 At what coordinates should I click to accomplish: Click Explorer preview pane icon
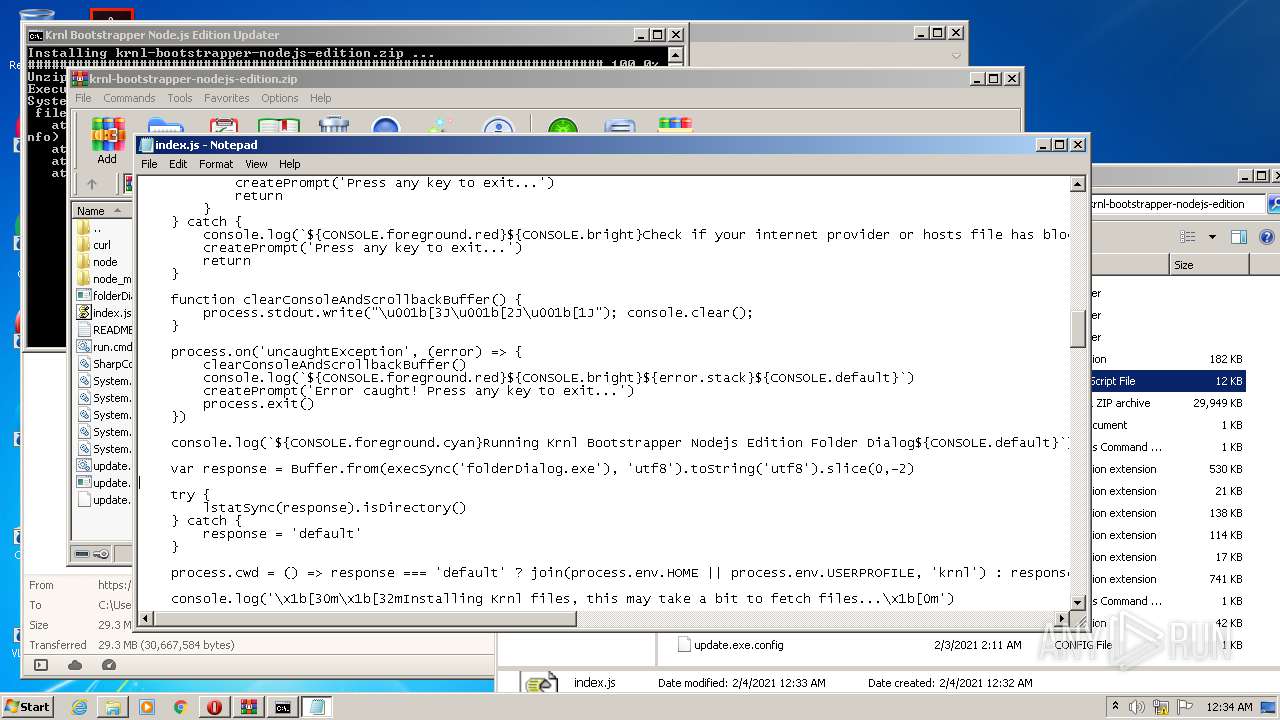[1239, 237]
